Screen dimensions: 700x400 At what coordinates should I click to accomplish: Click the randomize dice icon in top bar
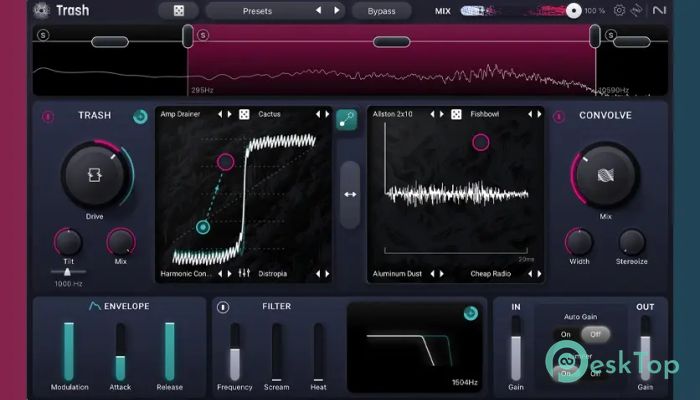(x=178, y=11)
